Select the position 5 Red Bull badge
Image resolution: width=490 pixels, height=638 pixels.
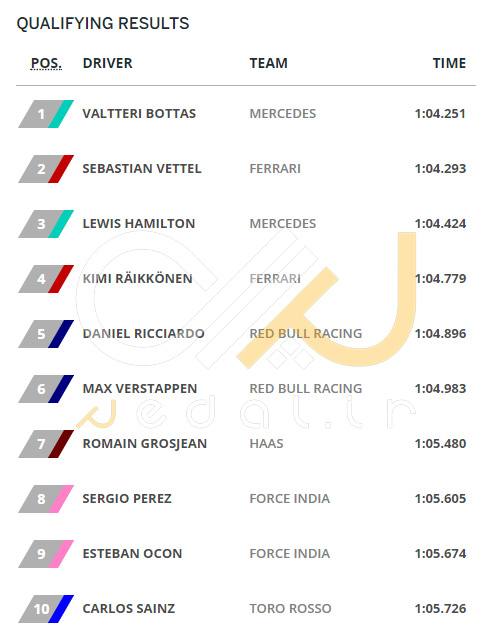[x=46, y=334]
